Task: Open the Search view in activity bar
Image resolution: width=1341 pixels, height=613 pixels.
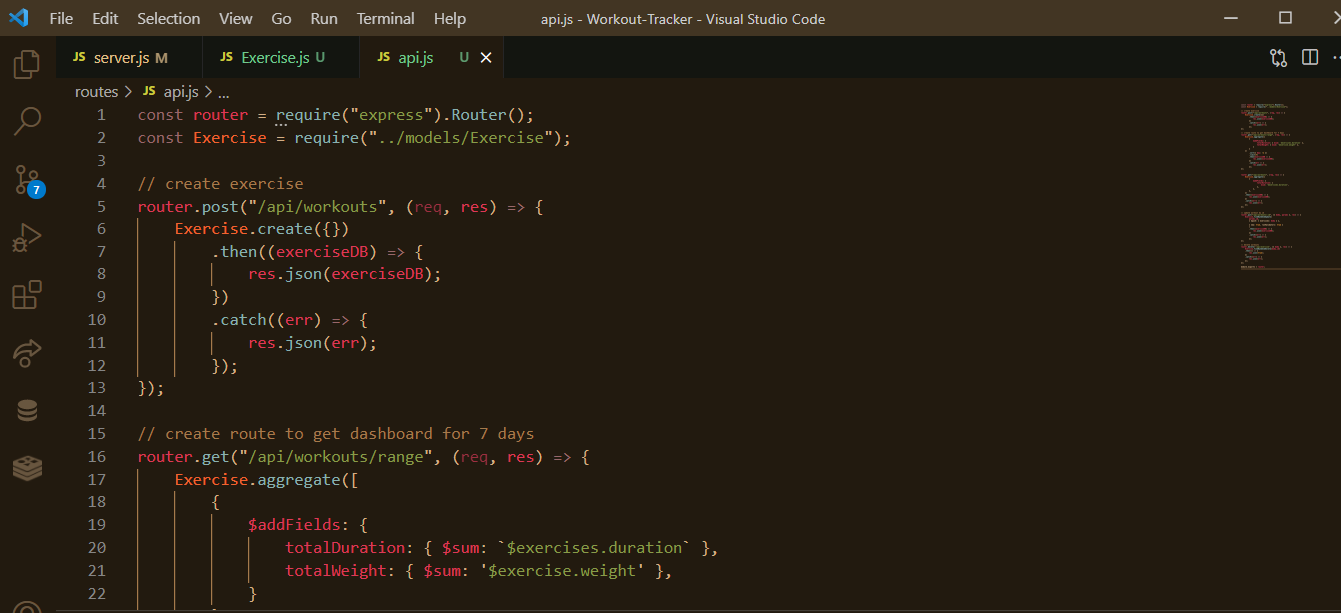Action: tap(27, 122)
